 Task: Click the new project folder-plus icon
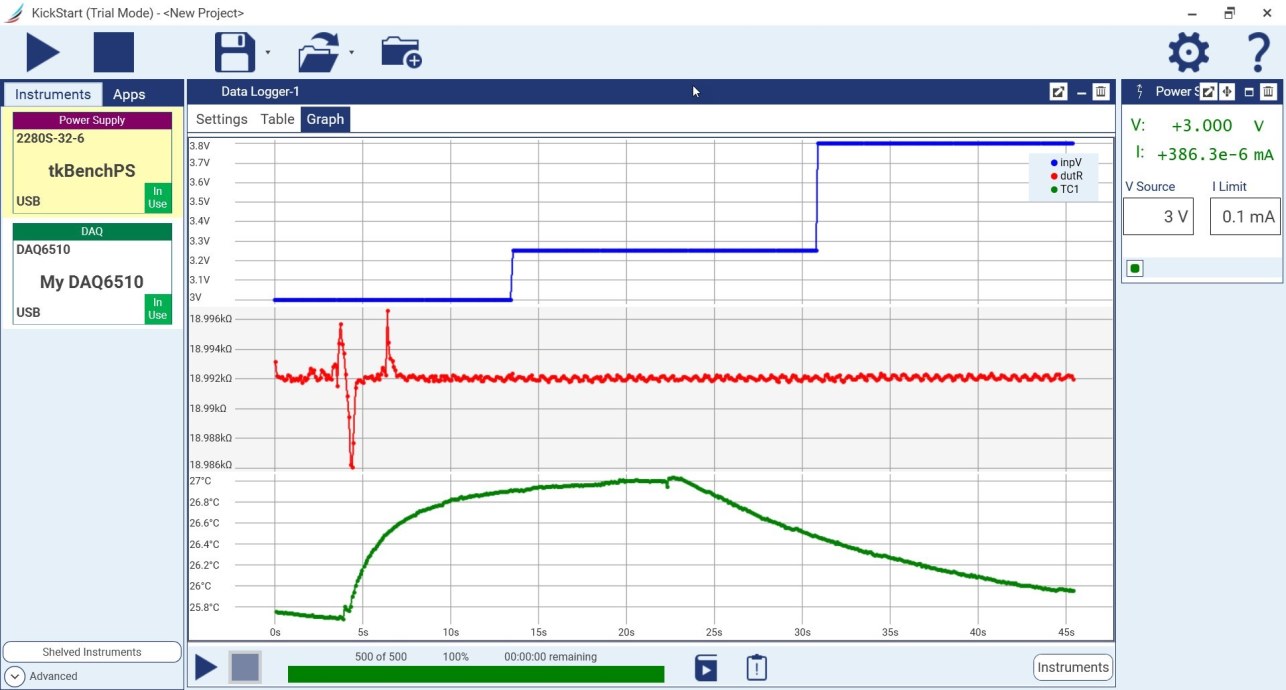click(x=401, y=52)
